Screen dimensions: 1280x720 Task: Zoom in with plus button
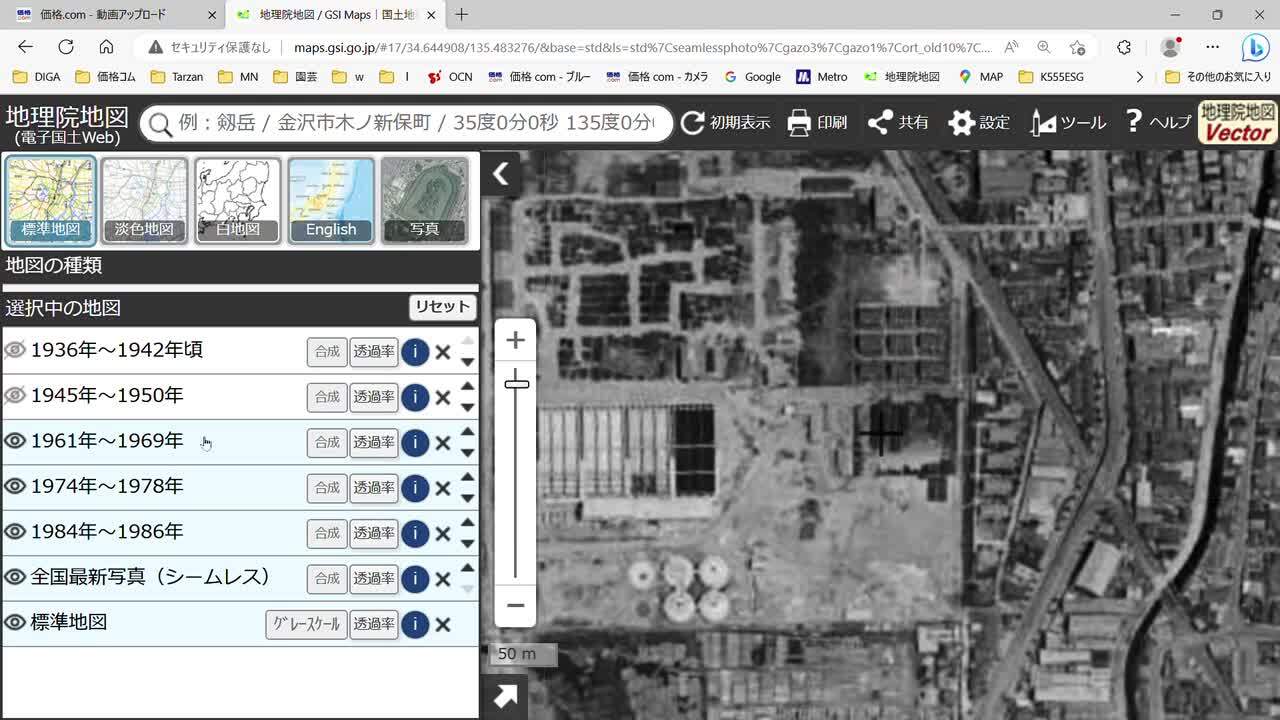515,340
